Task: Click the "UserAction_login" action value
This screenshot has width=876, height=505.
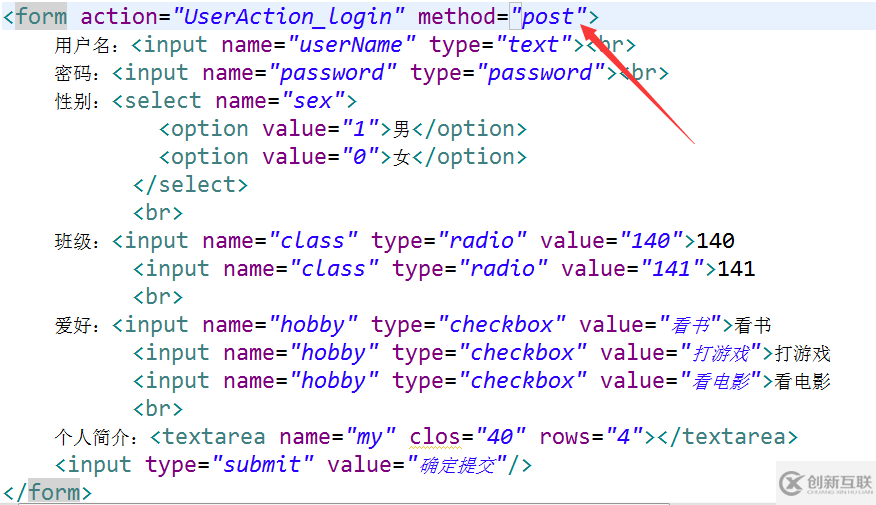Action: pyautogui.click(x=288, y=16)
